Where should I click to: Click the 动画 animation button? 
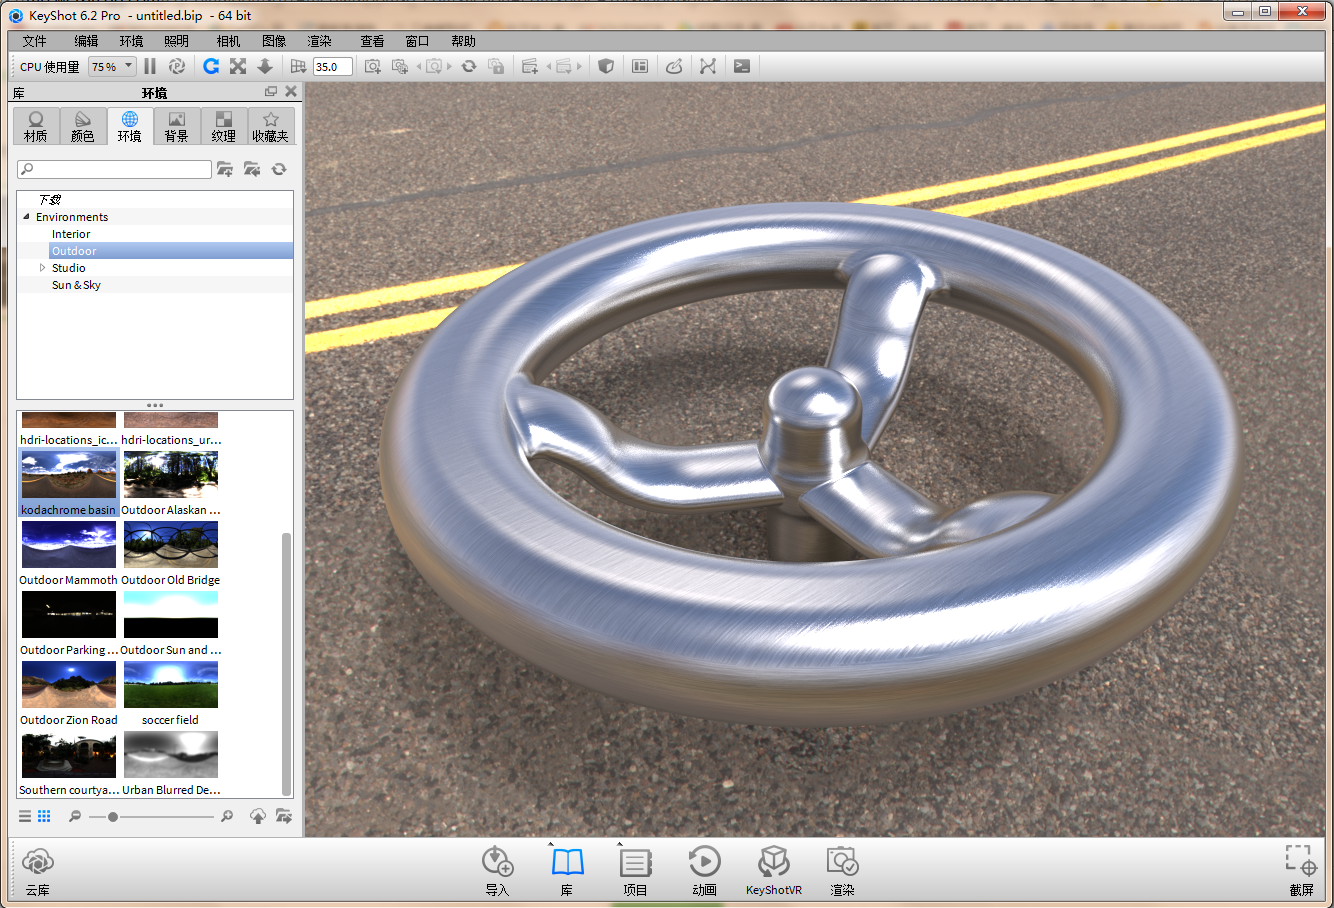(704, 870)
